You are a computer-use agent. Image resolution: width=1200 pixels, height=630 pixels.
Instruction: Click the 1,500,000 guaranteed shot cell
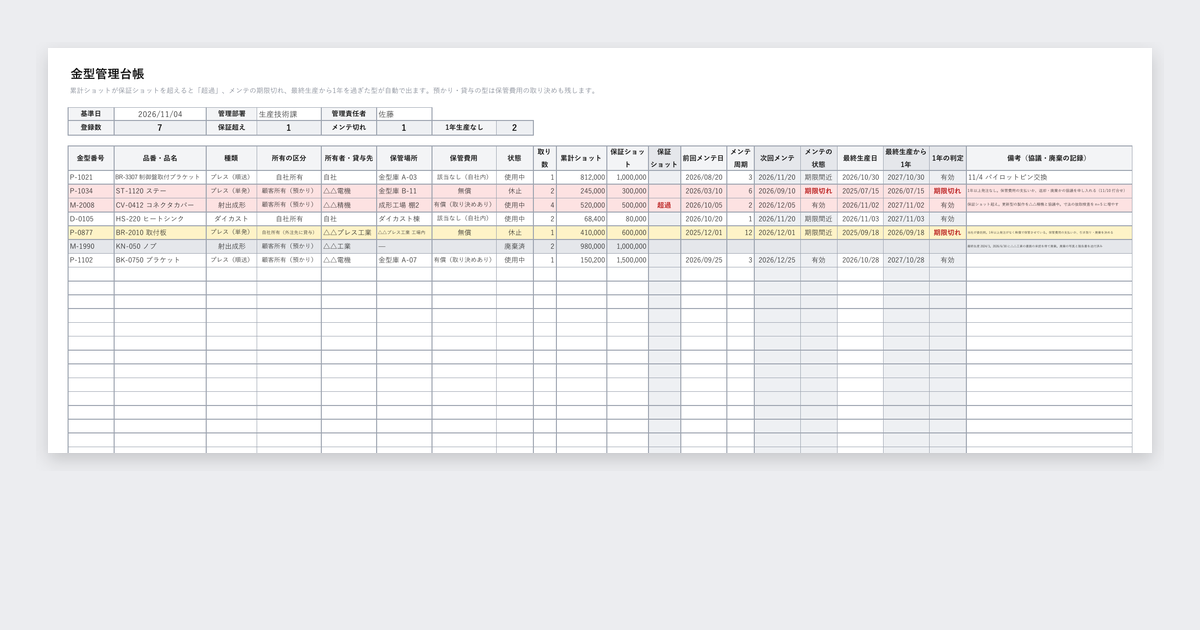point(627,260)
